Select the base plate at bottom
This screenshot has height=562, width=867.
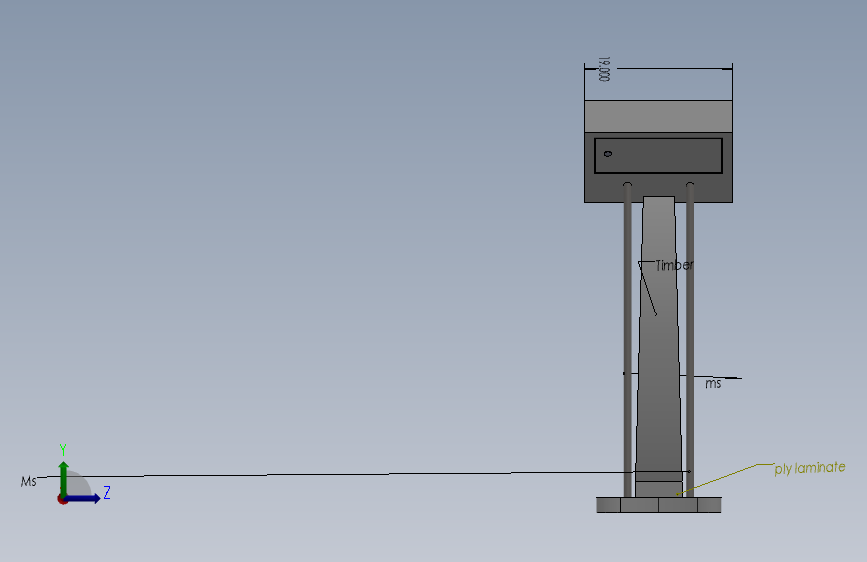(x=659, y=504)
